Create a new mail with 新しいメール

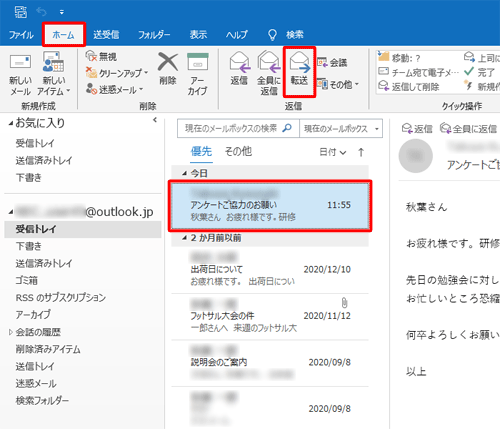click(20, 75)
